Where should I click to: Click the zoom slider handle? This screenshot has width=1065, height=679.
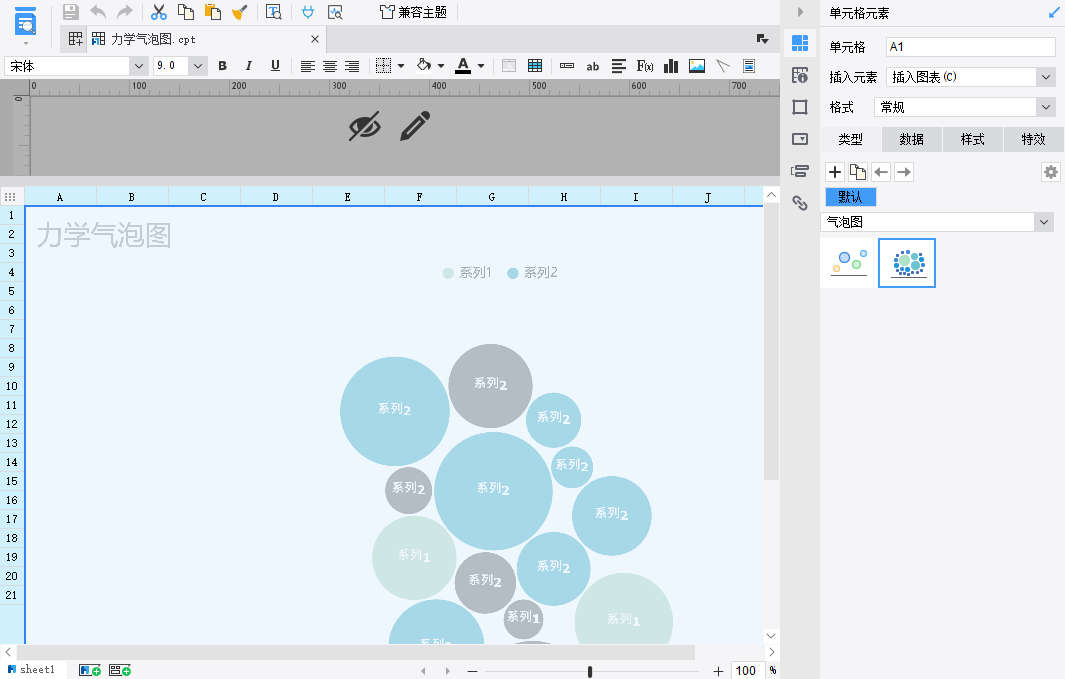[x=590, y=671]
